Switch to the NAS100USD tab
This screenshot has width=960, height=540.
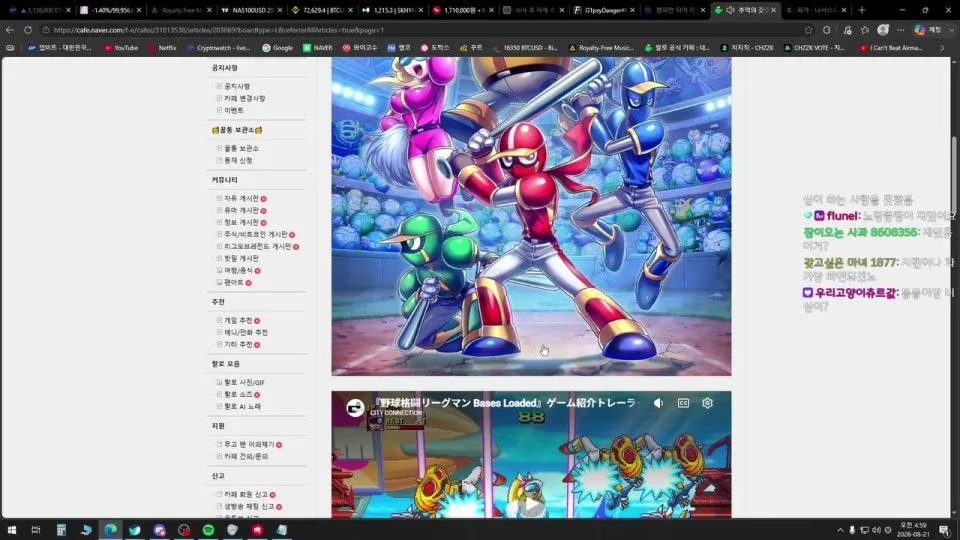[251, 10]
